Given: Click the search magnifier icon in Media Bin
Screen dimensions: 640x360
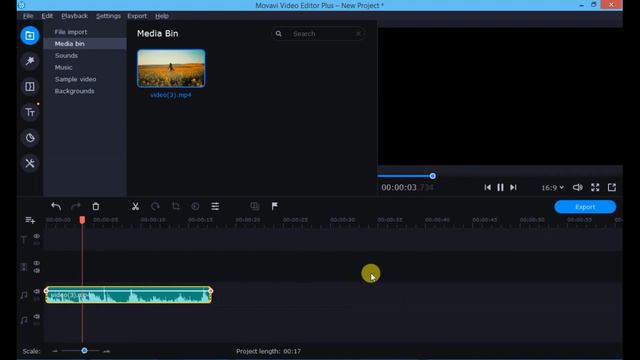Looking at the screenshot, I should tap(278, 34).
